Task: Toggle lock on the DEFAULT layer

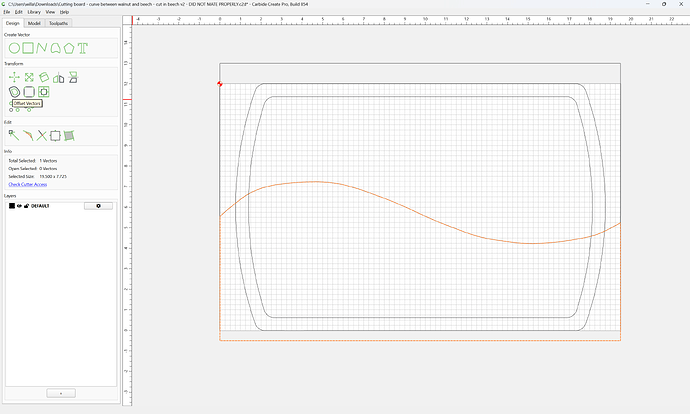Action: (x=26, y=206)
